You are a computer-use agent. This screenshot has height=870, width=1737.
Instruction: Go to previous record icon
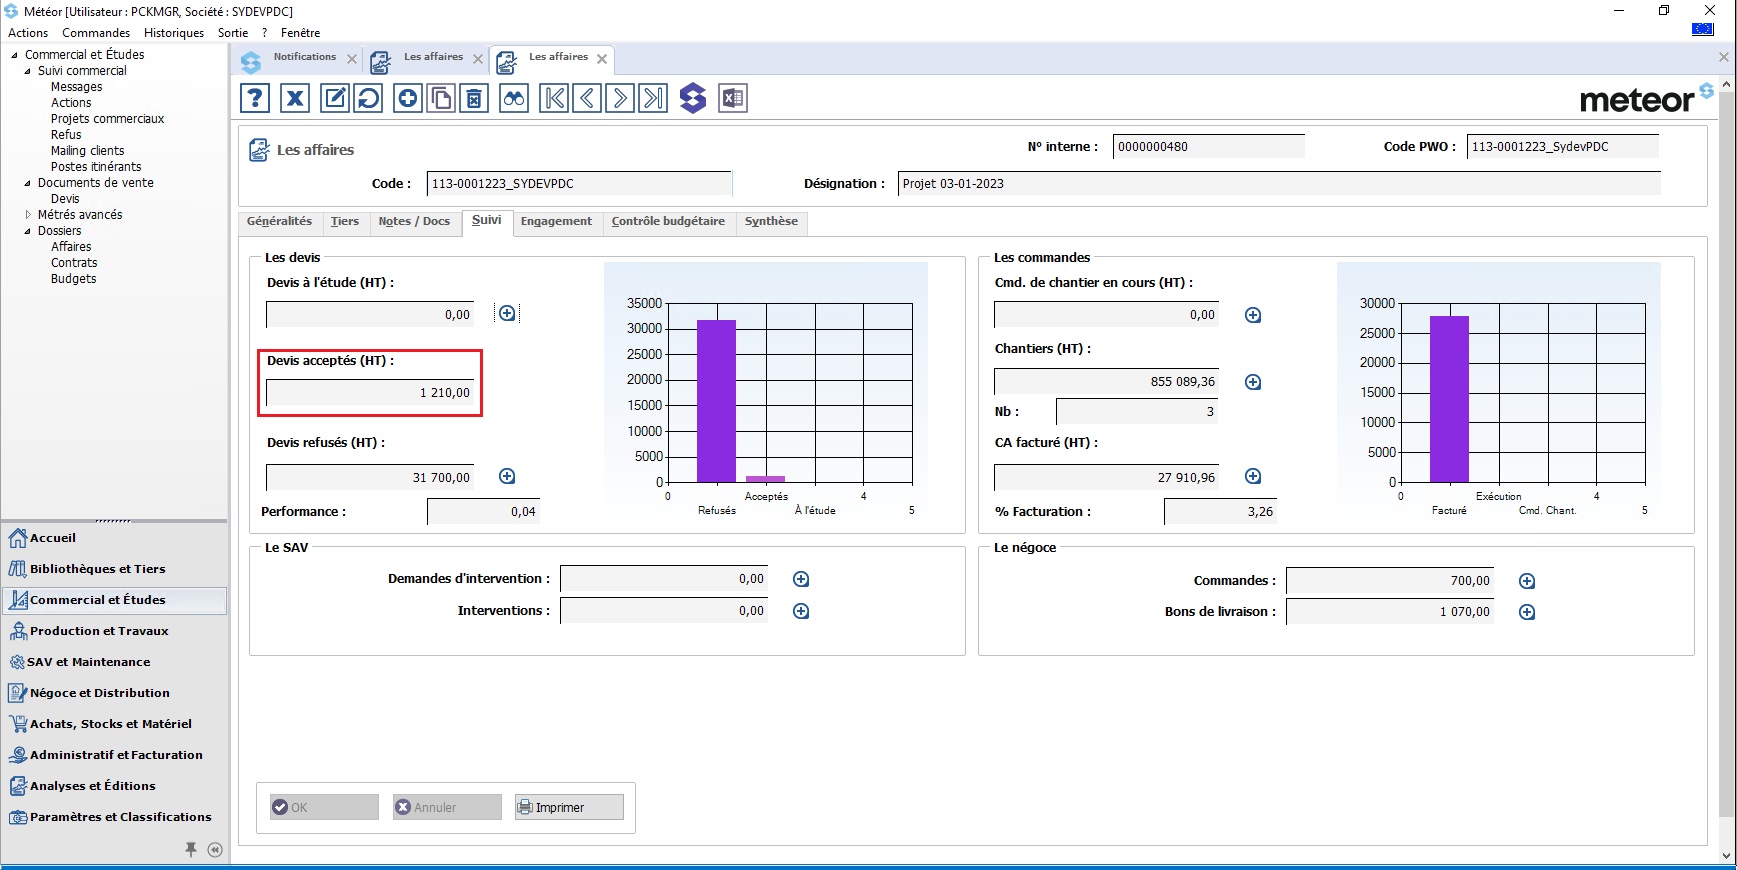pyautogui.click(x=587, y=98)
